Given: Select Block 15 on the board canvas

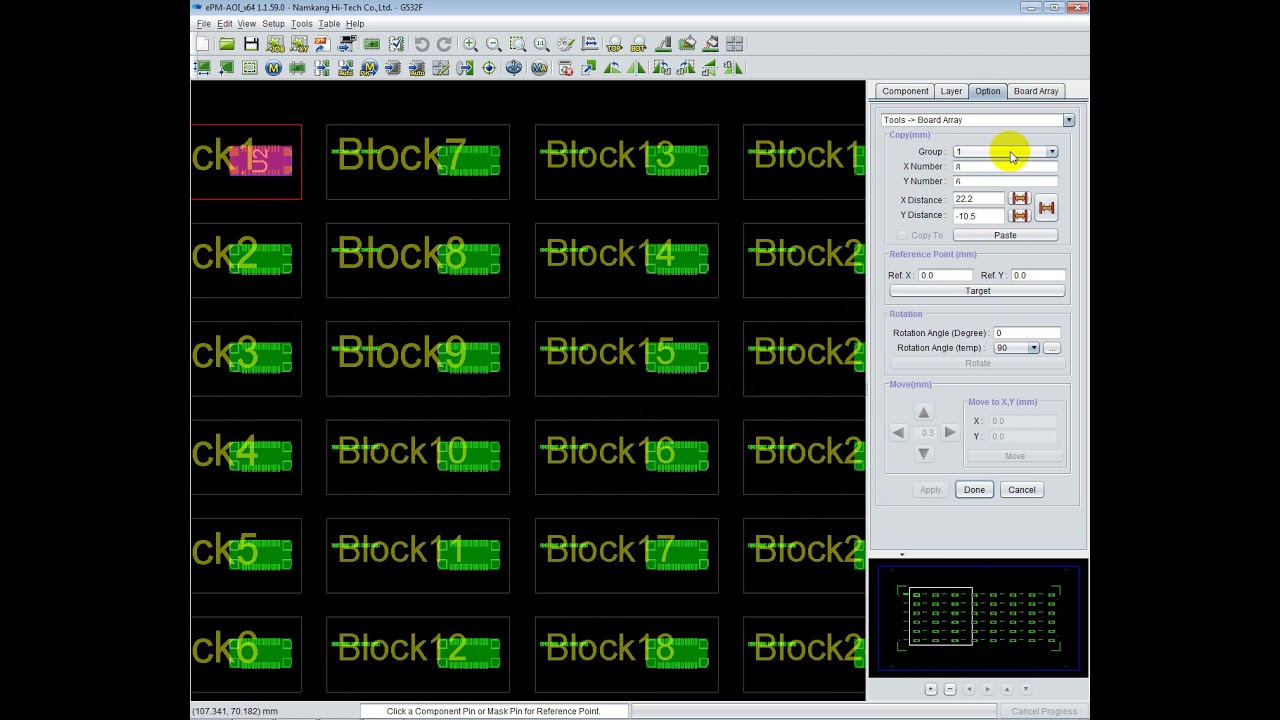Looking at the screenshot, I should pyautogui.click(x=627, y=359).
